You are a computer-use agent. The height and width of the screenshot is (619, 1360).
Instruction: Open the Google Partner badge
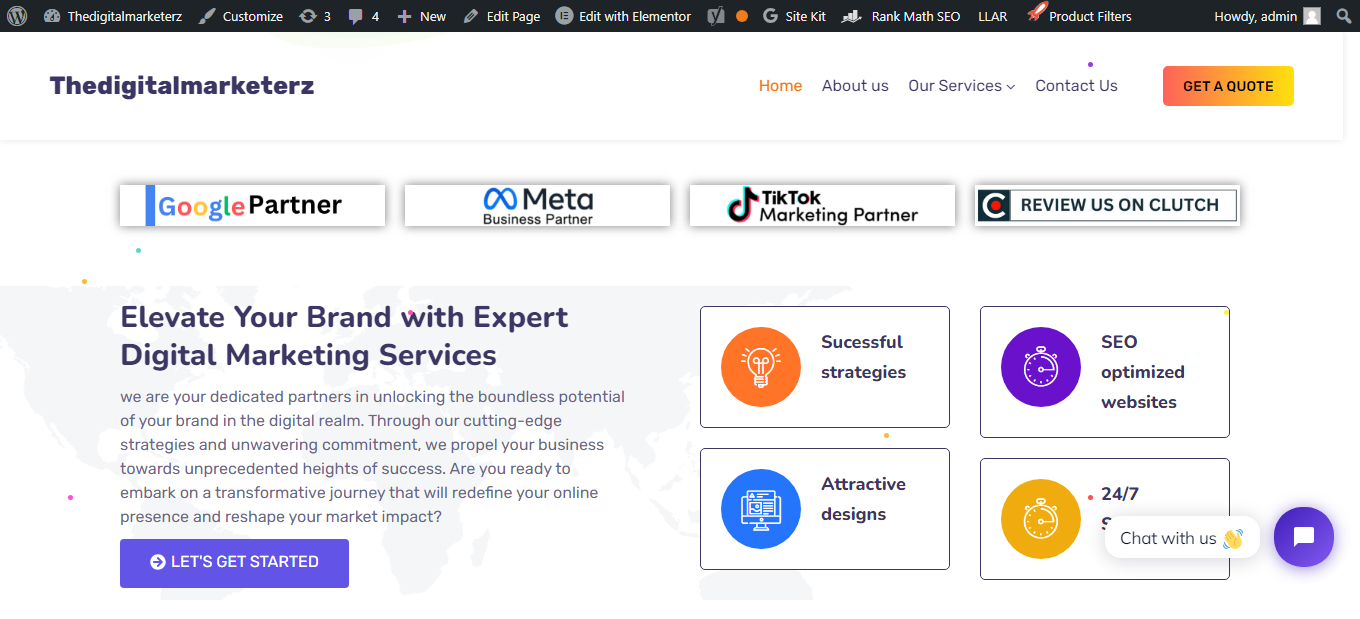pyautogui.click(x=252, y=205)
